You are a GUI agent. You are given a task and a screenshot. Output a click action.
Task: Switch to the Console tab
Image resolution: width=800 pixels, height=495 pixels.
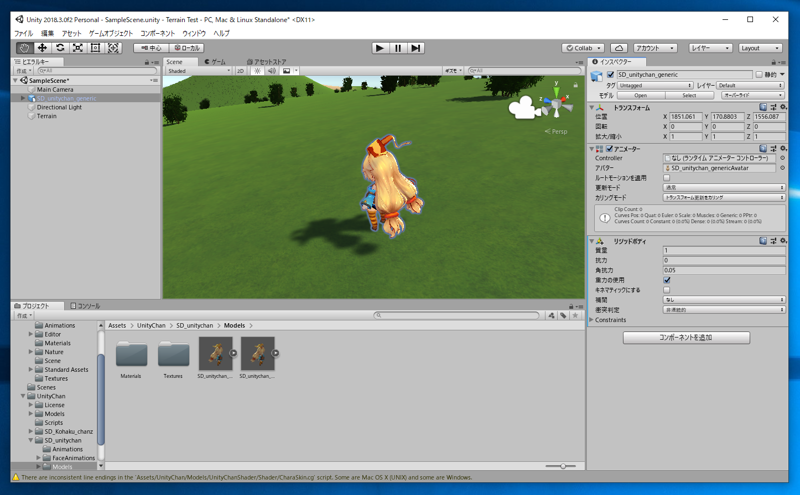(85, 306)
